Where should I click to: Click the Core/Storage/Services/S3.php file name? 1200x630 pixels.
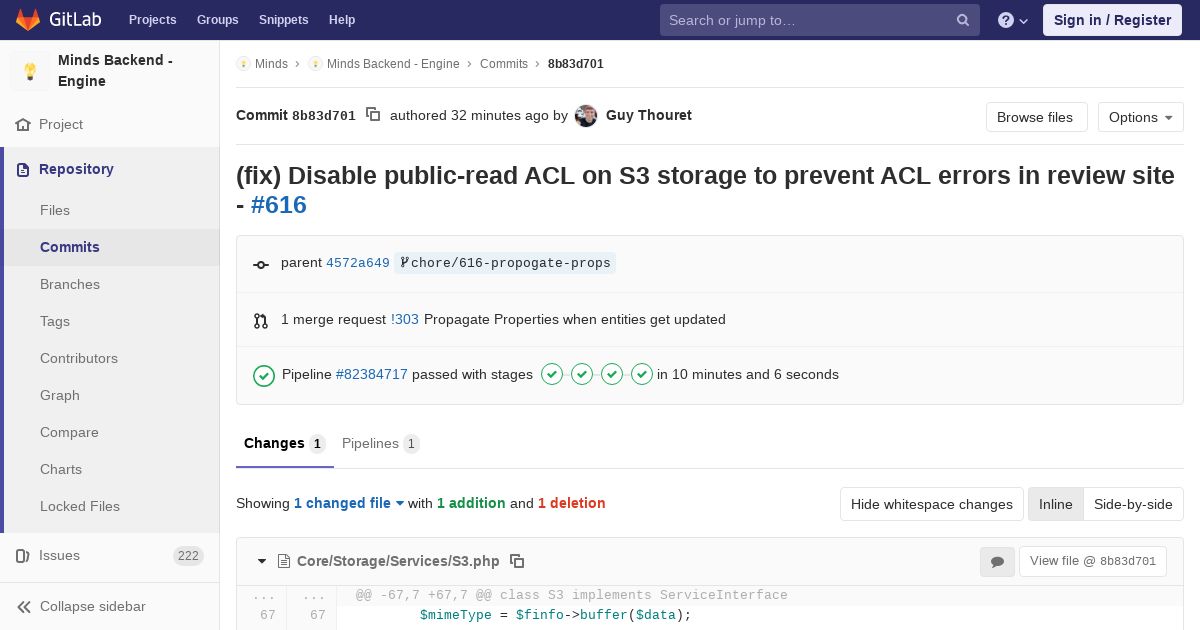[x=398, y=561]
